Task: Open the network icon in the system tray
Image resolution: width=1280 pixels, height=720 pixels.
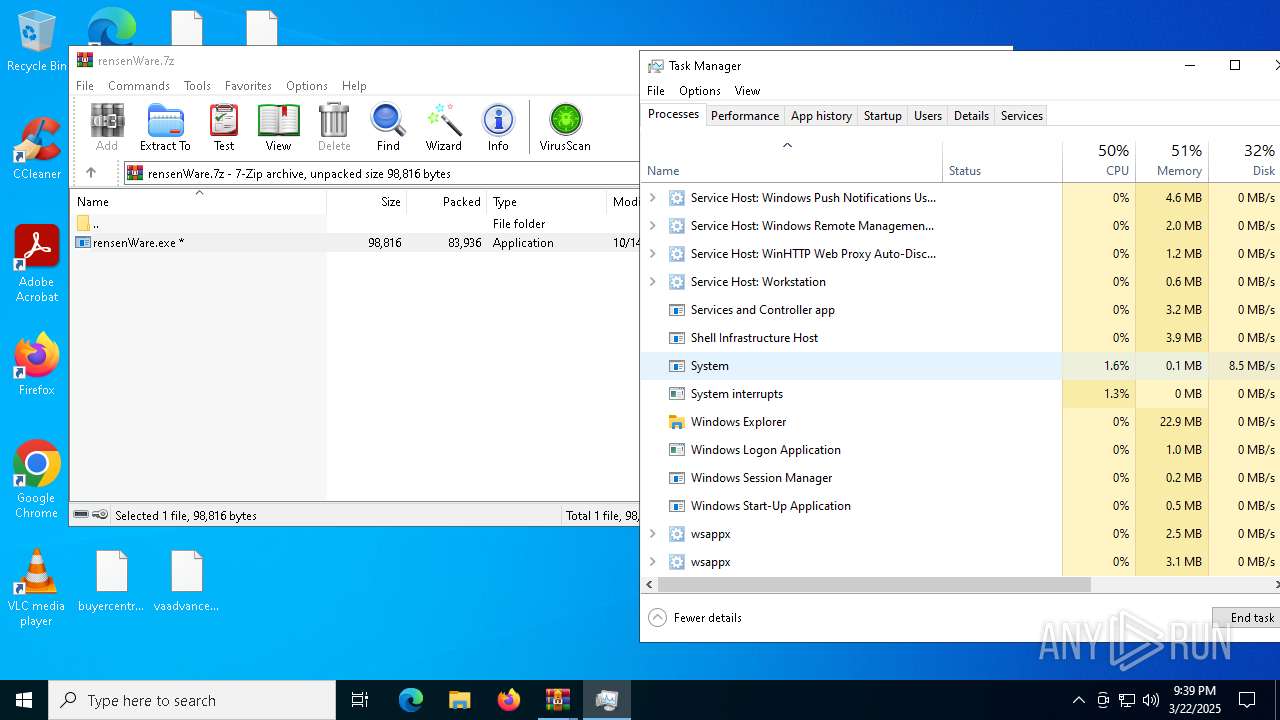Action: 1127,700
